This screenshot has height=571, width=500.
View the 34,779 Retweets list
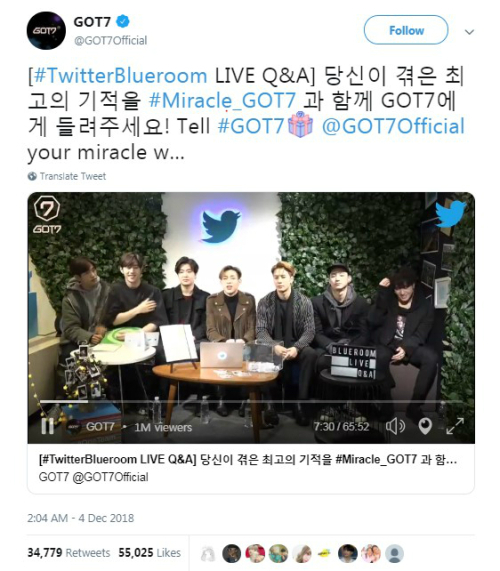[68, 553]
